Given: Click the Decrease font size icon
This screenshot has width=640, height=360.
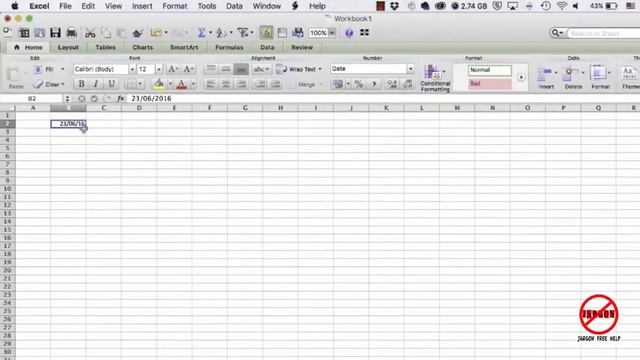Looking at the screenshot, I should [188, 69].
